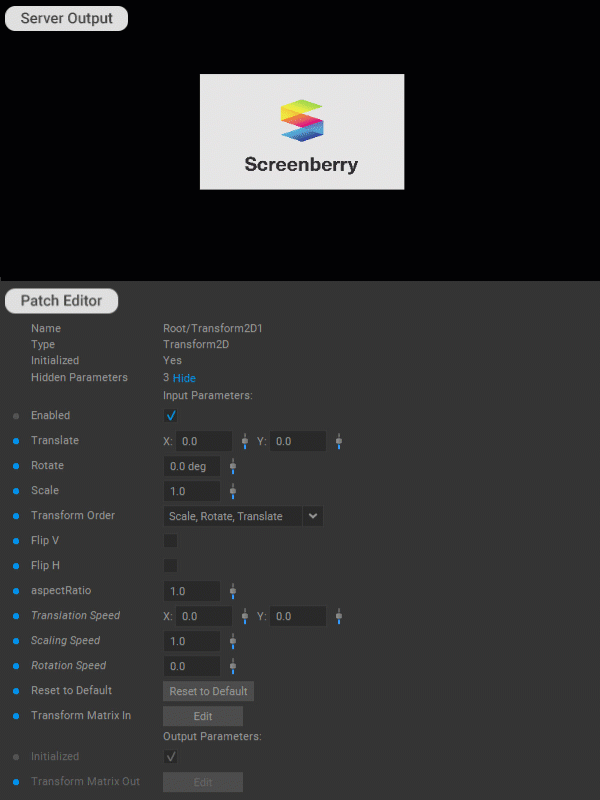The image size is (600, 800).
Task: Click the aspectRatio slider handle
Action: pos(233,591)
